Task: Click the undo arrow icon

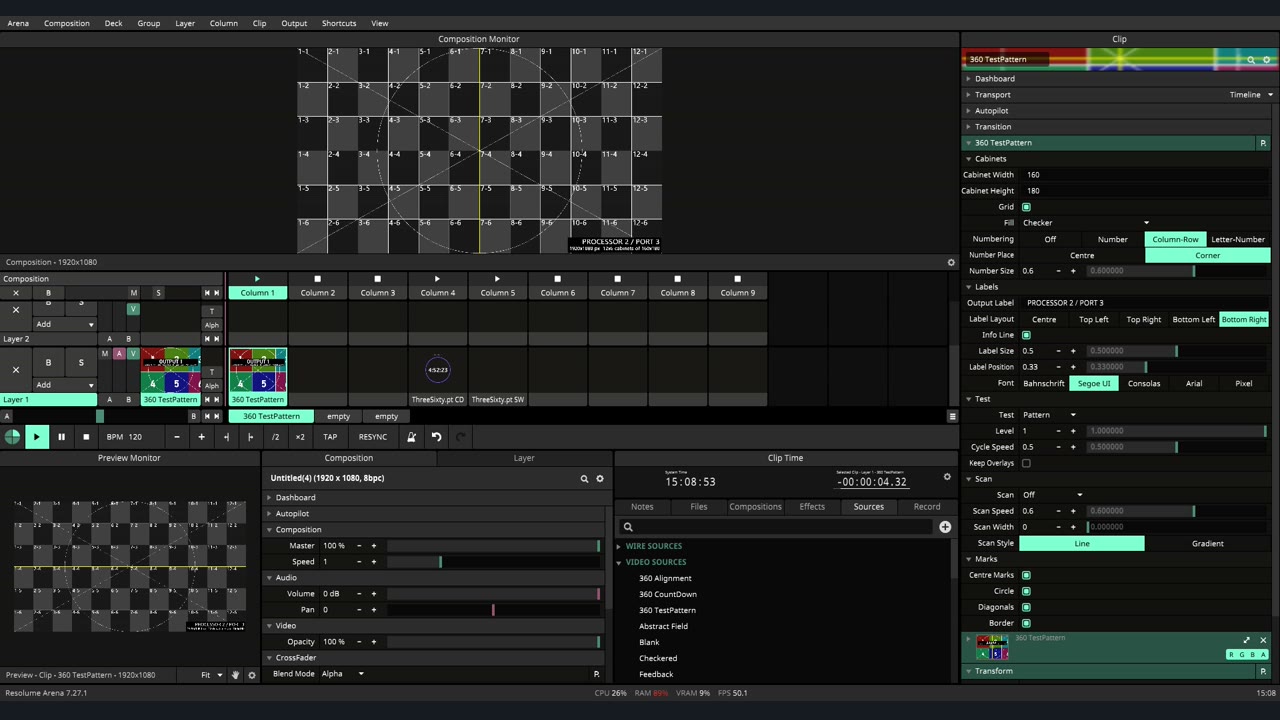Action: (x=436, y=437)
